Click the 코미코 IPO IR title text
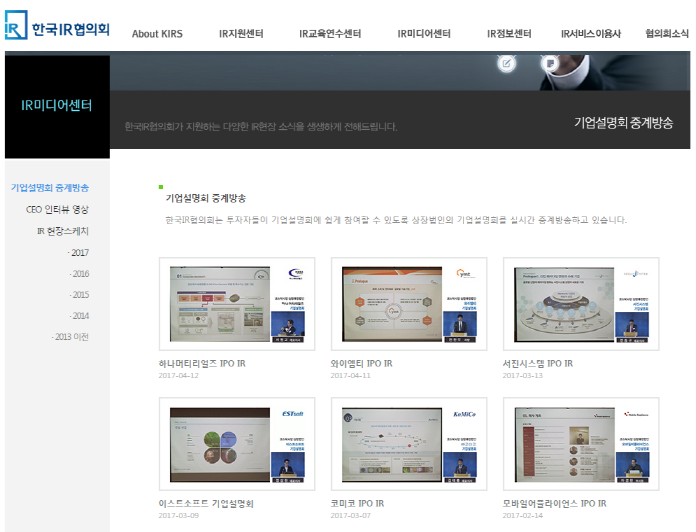The height and width of the screenshot is (532, 696). pos(357,504)
